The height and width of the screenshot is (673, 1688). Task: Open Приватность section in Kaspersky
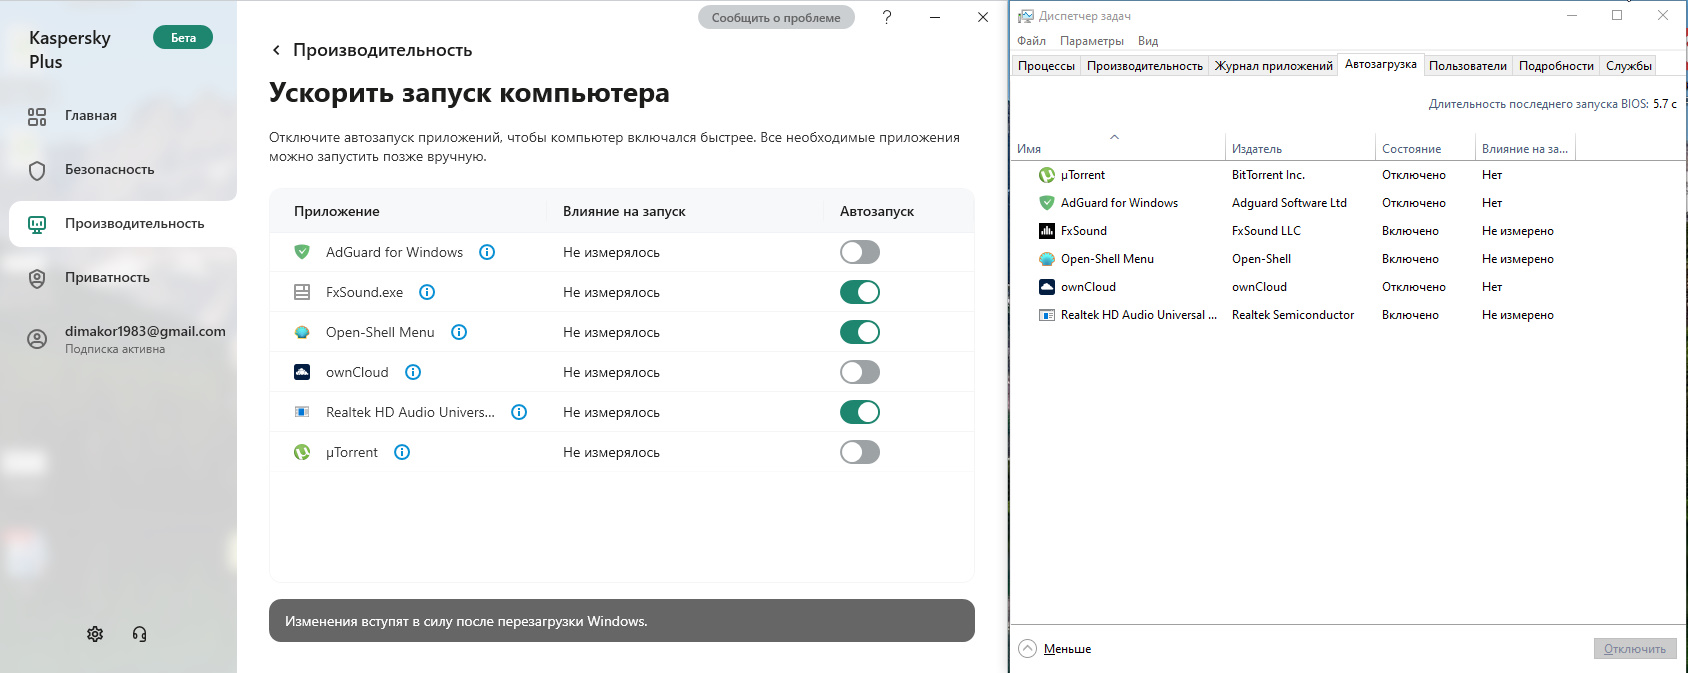click(x=107, y=278)
